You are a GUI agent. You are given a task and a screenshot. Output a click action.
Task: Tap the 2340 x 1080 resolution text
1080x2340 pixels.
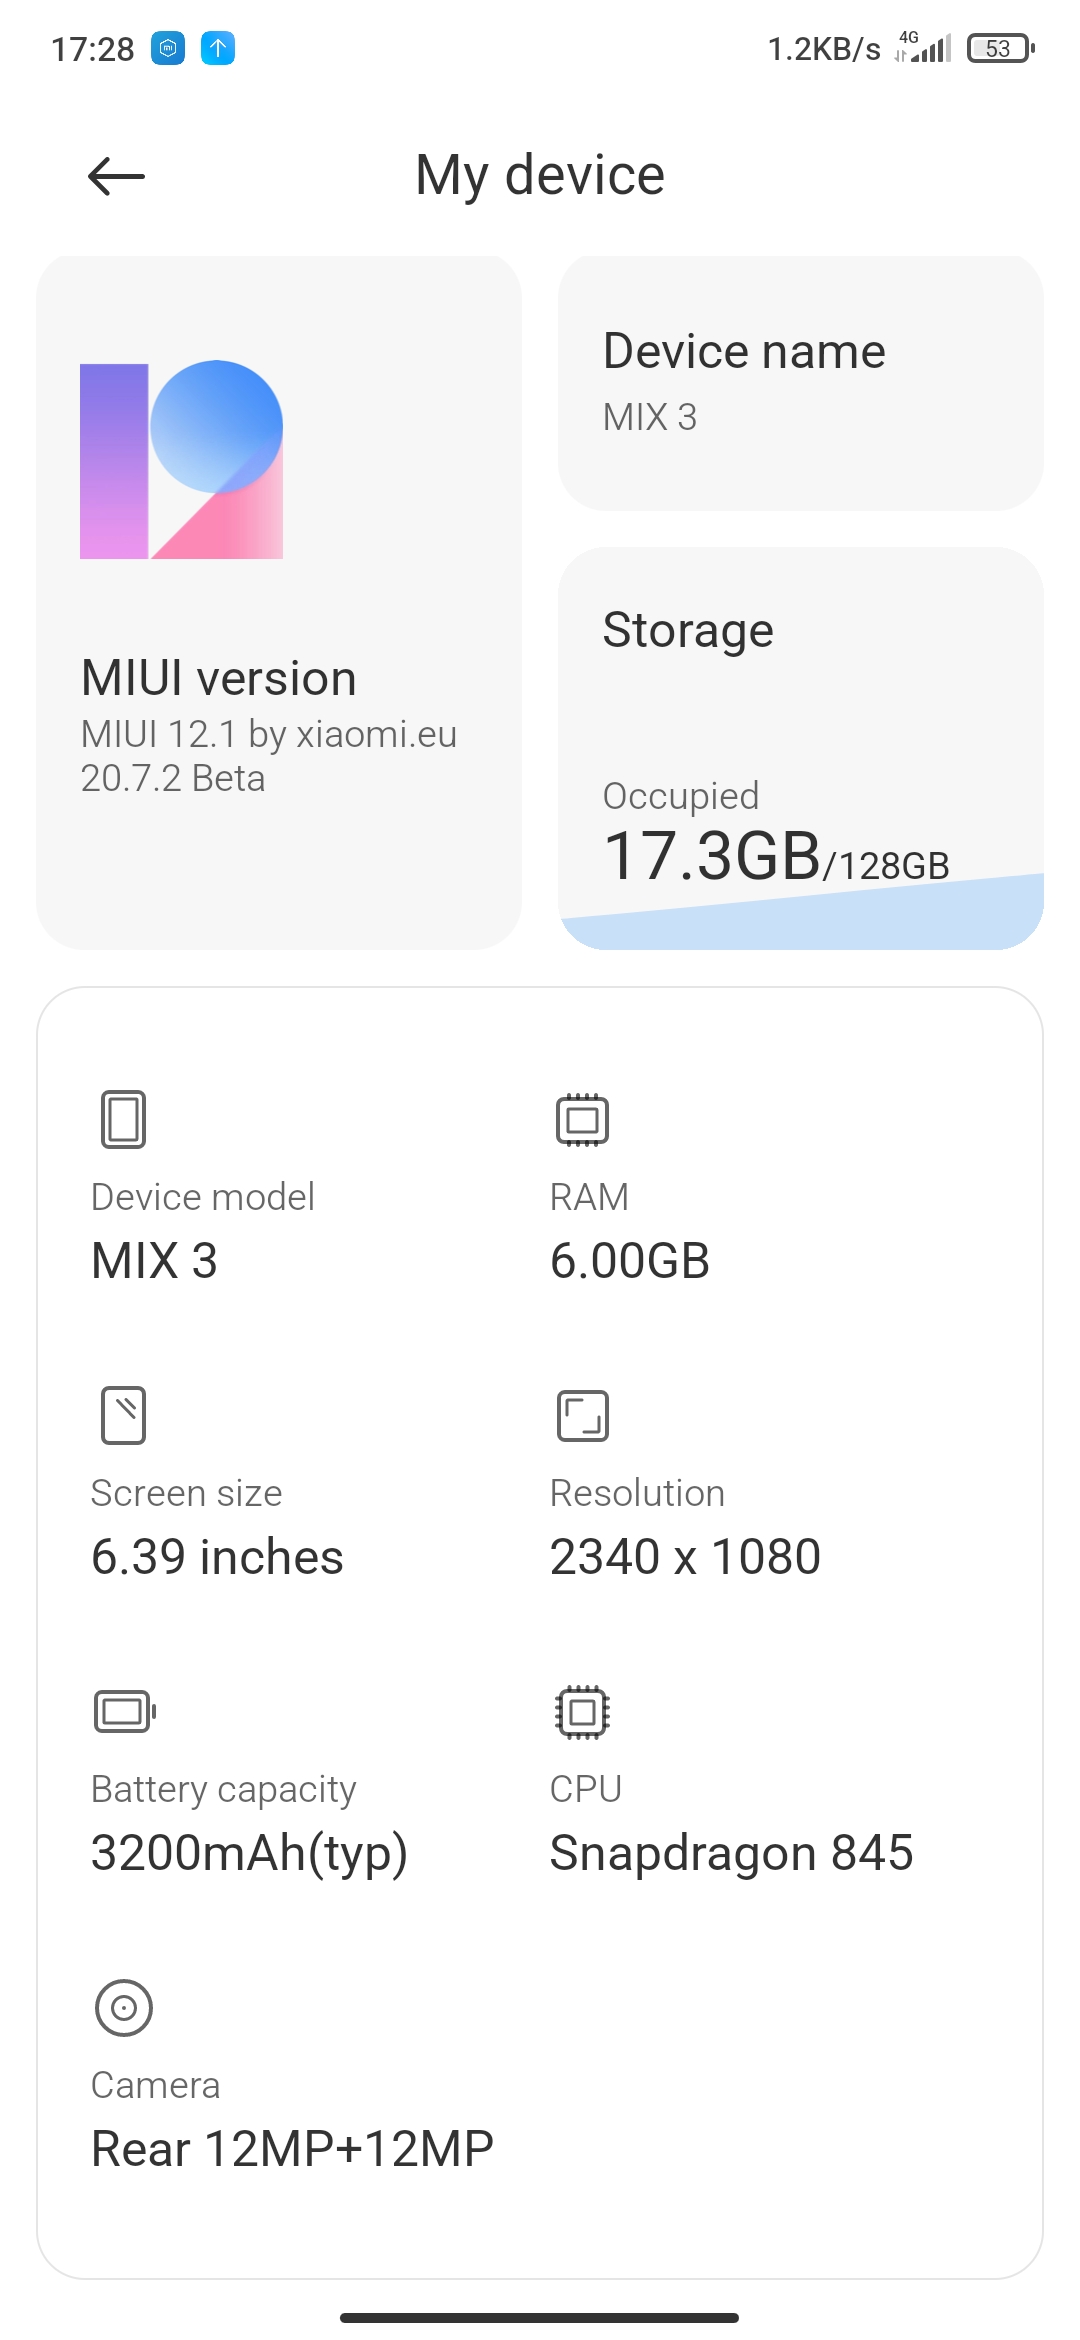coord(685,1557)
